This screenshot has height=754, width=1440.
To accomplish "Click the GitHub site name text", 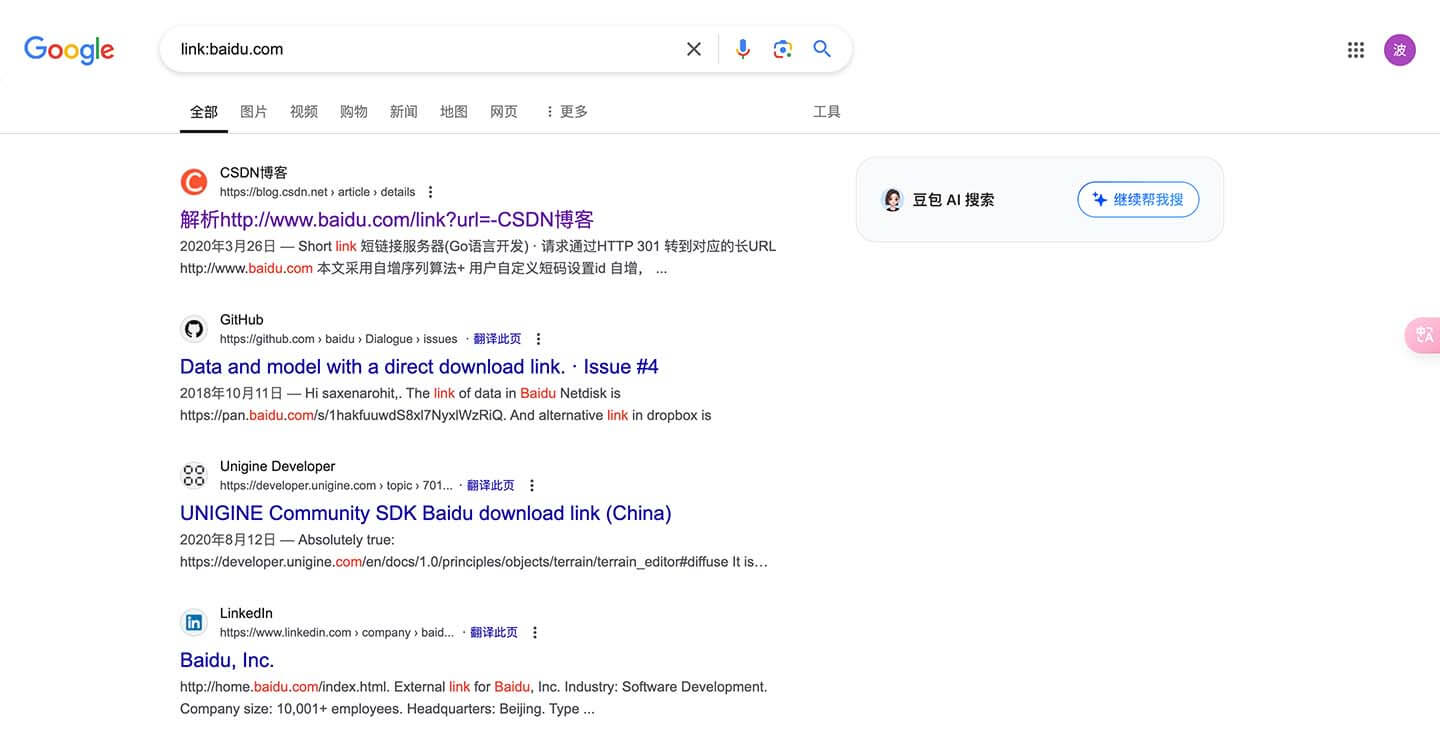I will [x=242, y=320].
